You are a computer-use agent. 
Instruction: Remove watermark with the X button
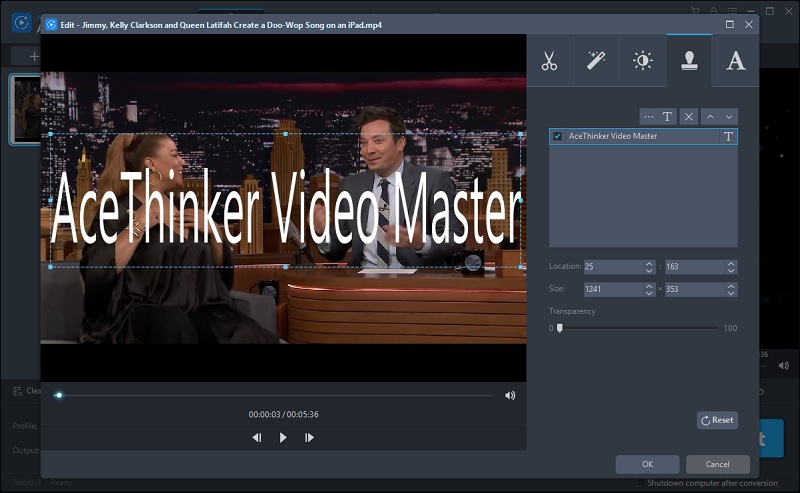[689, 117]
